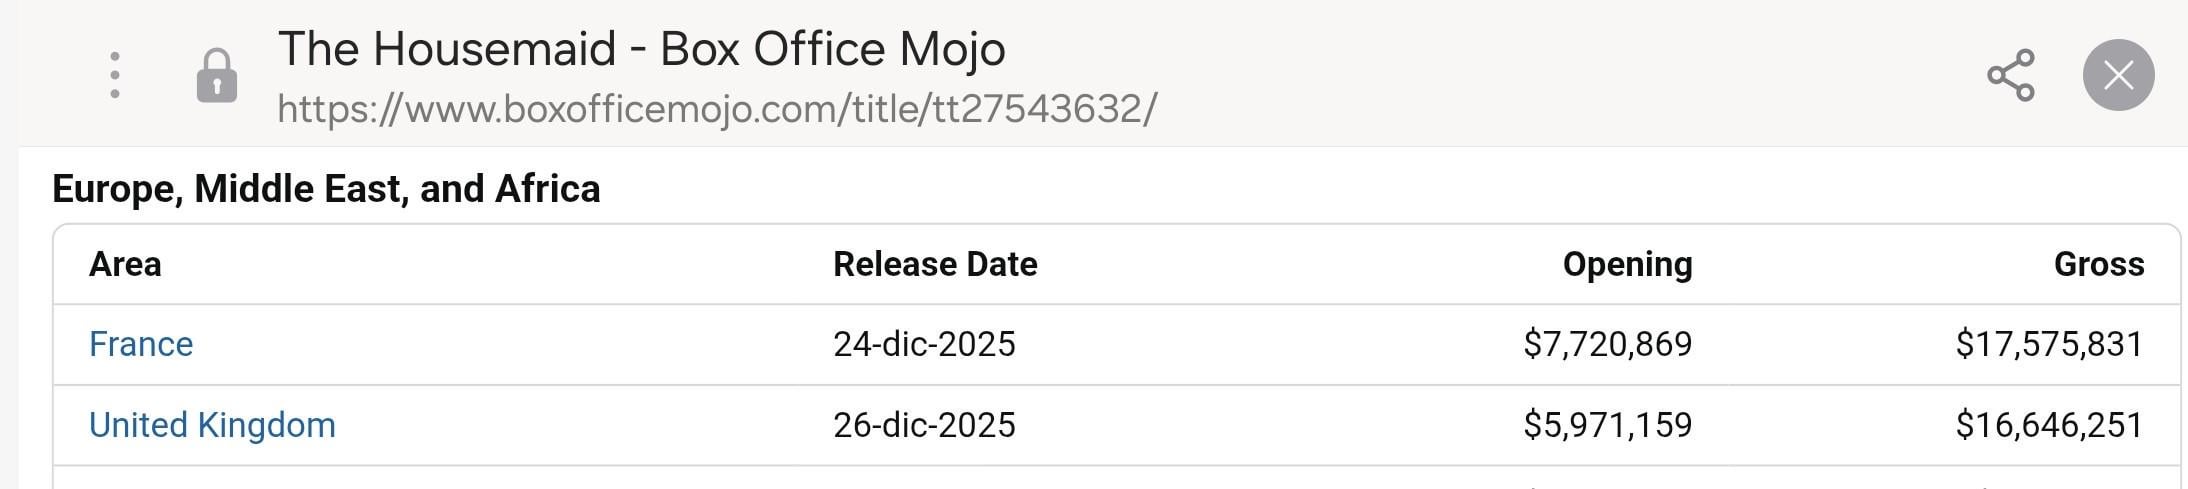The image size is (2188, 489).
Task: Tap the share icon
Action: click(2010, 75)
